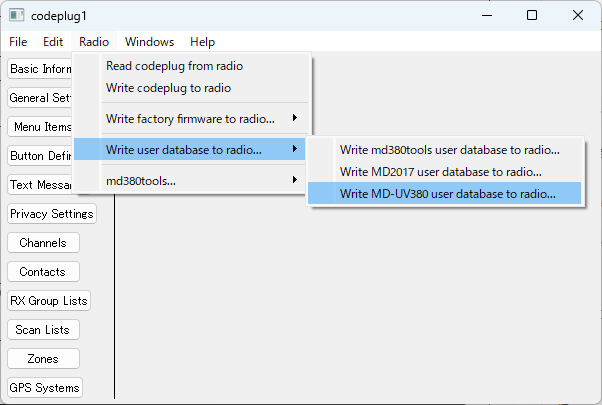Image resolution: width=602 pixels, height=405 pixels.
Task: Select Write MD2017 user database to radio
Action: pyautogui.click(x=440, y=172)
